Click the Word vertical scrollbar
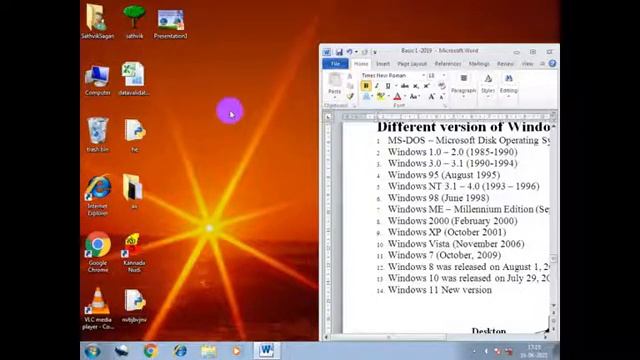 (x=553, y=214)
